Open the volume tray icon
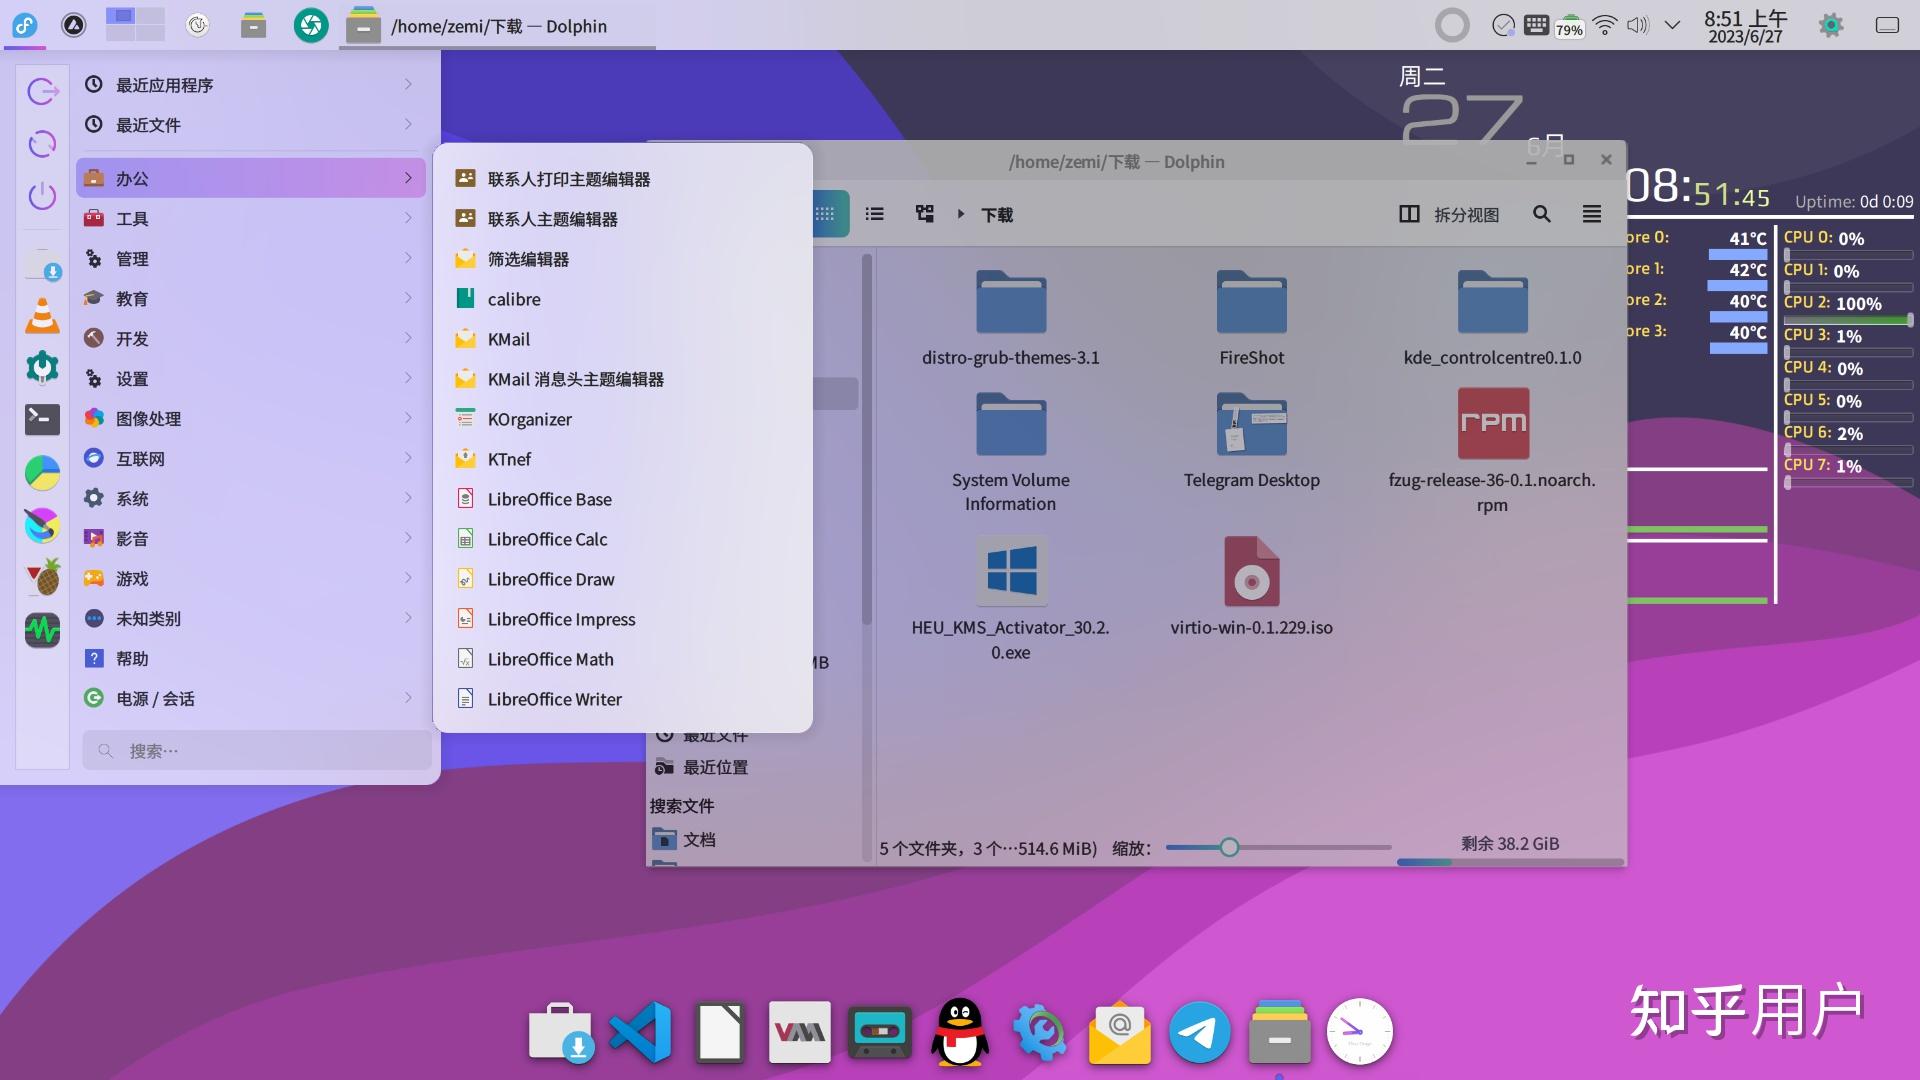Image resolution: width=1920 pixels, height=1080 pixels. (1638, 25)
